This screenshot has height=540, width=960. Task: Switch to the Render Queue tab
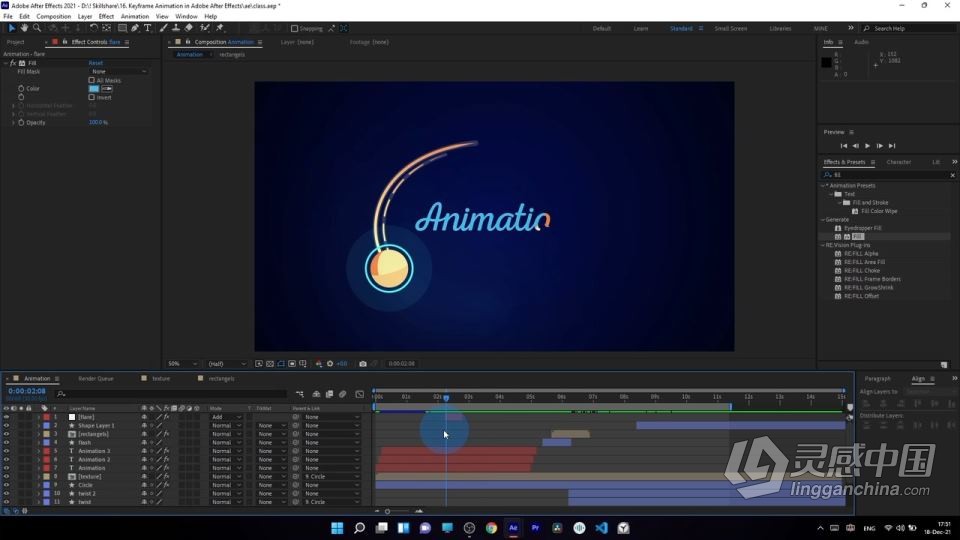point(96,379)
